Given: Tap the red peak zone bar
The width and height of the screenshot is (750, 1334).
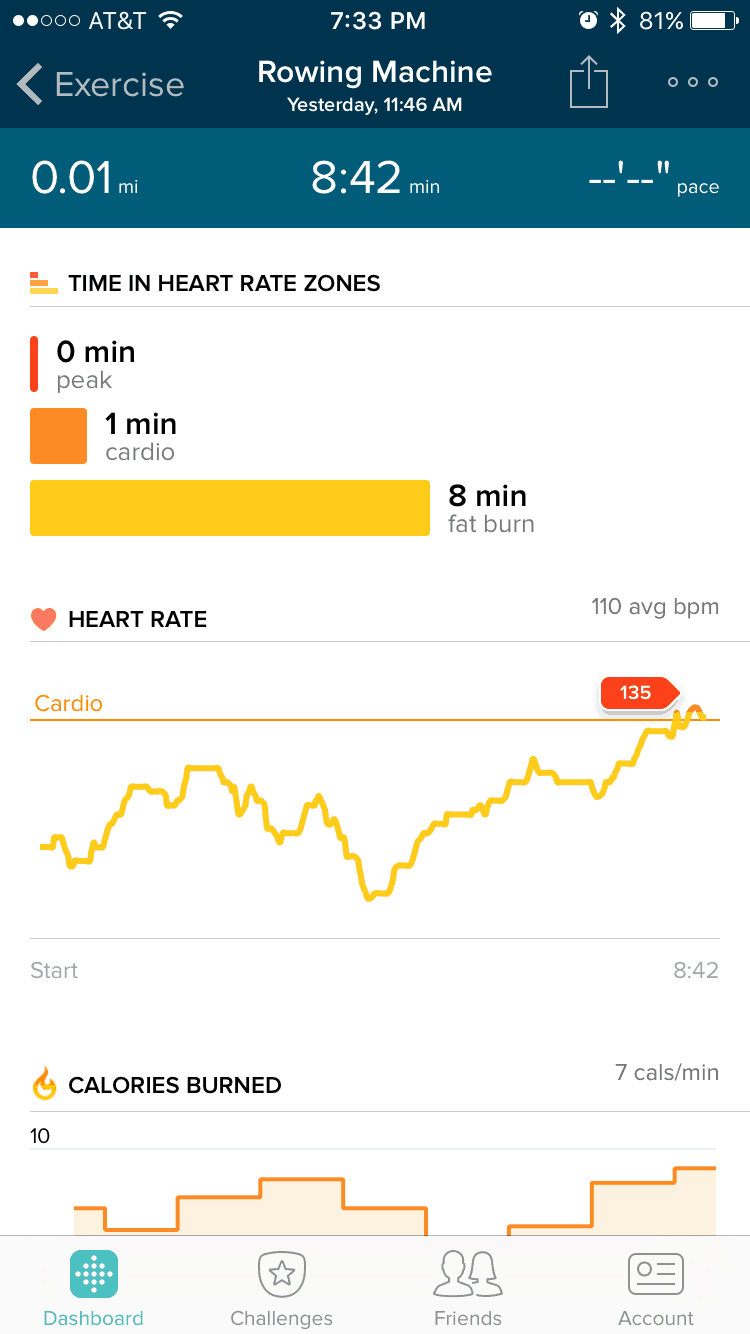Looking at the screenshot, I should pyautogui.click(x=34, y=364).
